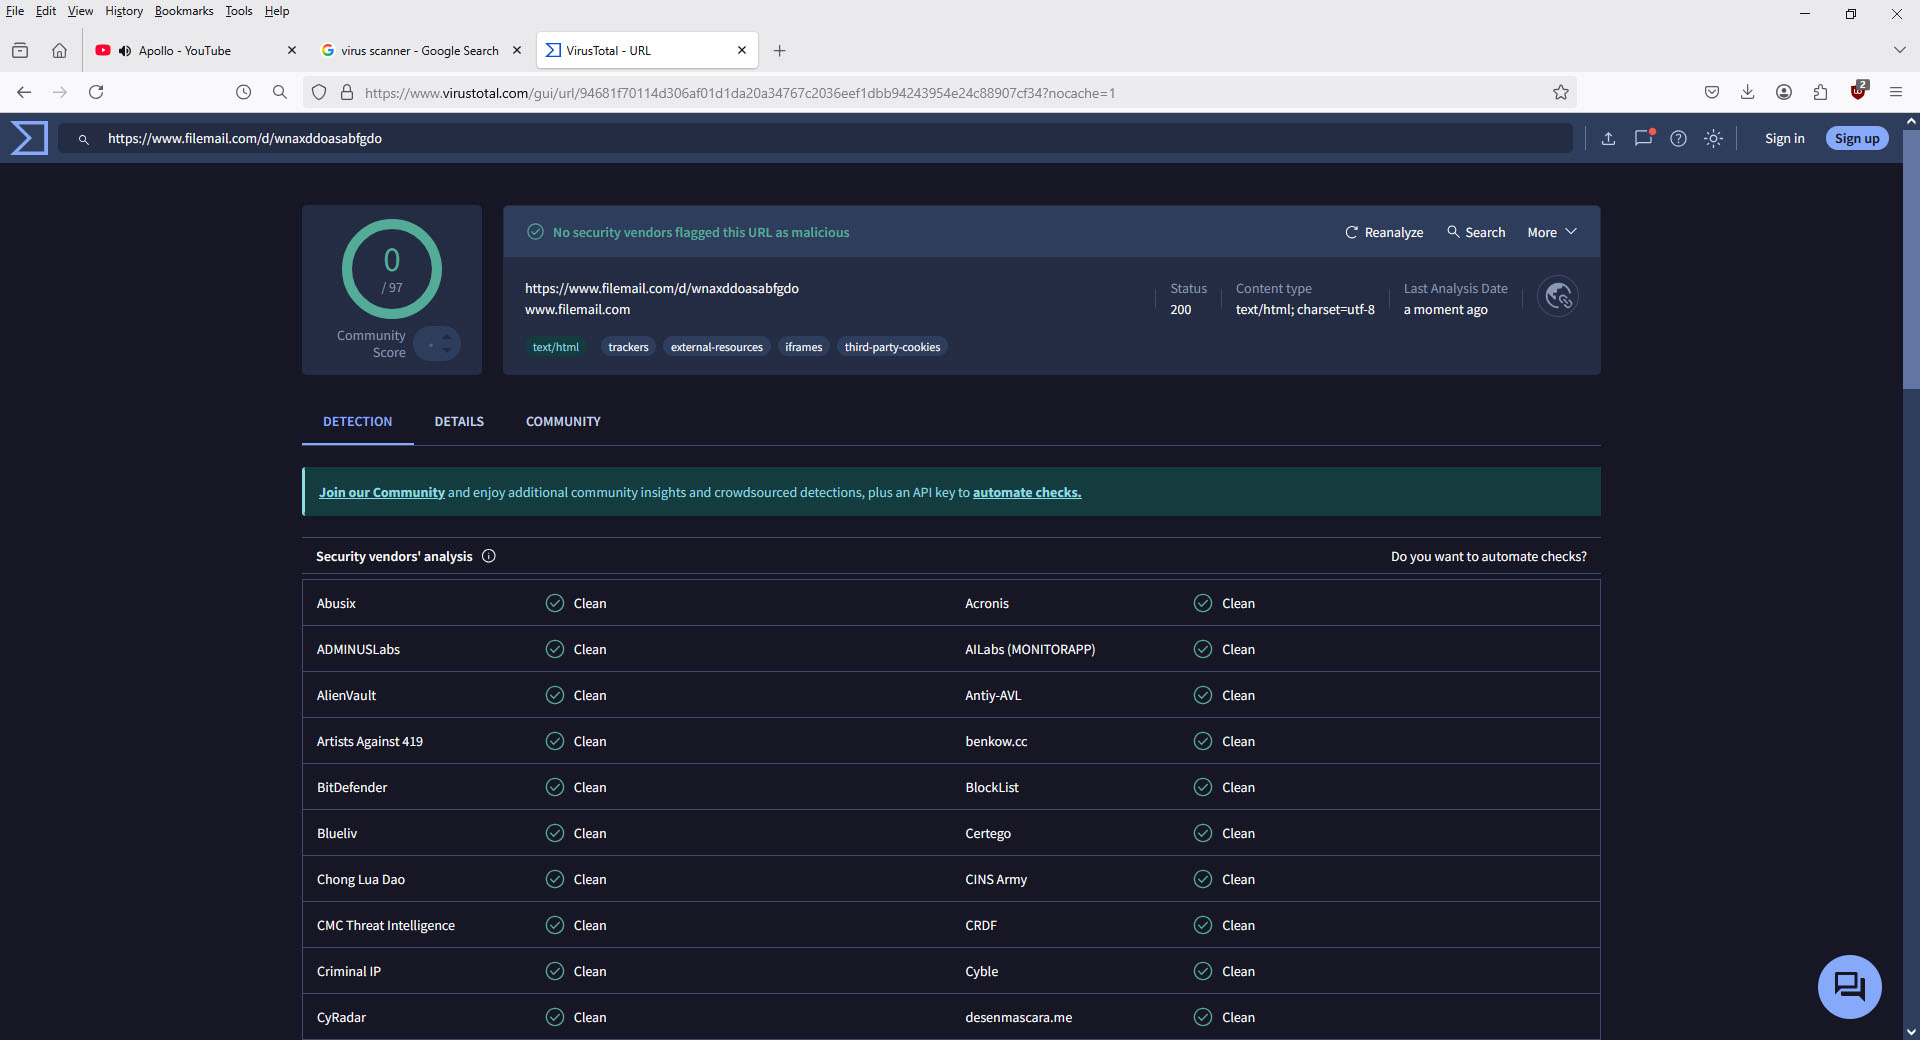Bookmark this page with the star icon

click(x=1561, y=92)
